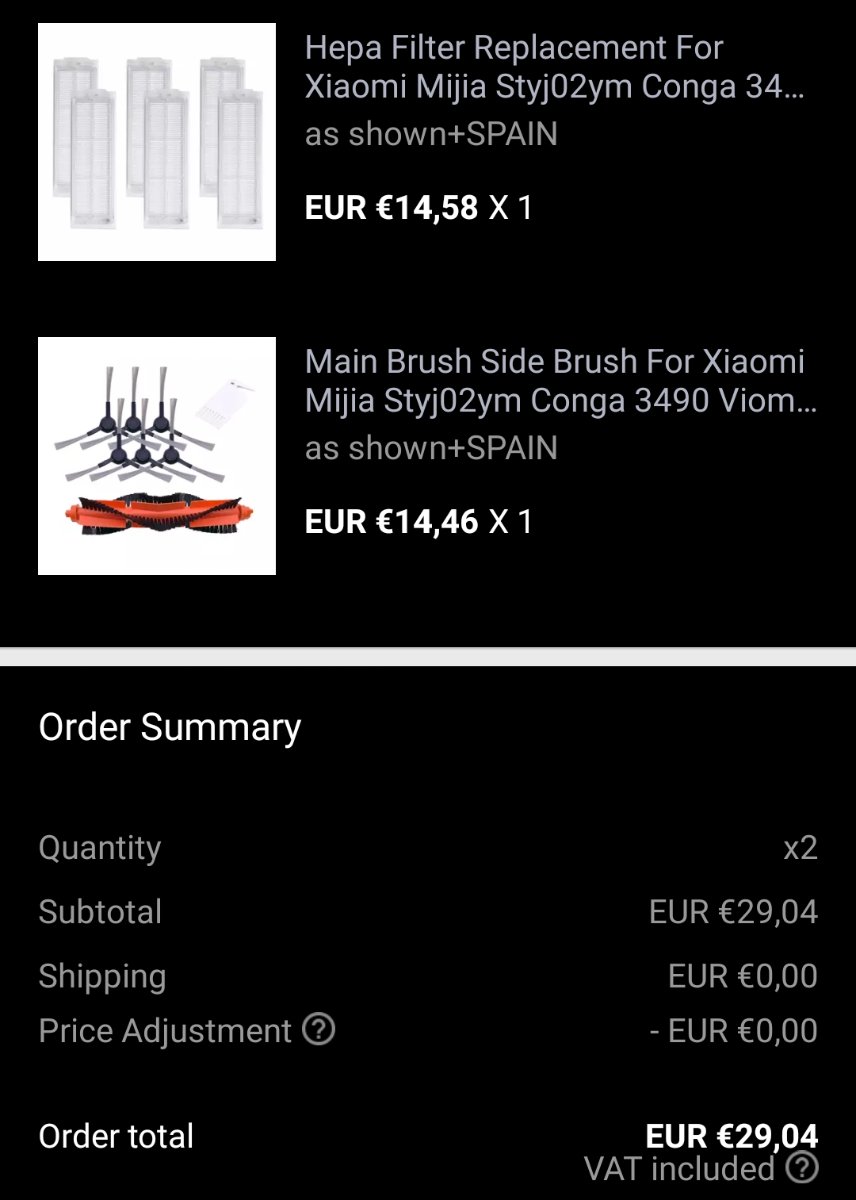Open the Hepa Filter product thumbnail
856x1200 pixels.
point(157,142)
